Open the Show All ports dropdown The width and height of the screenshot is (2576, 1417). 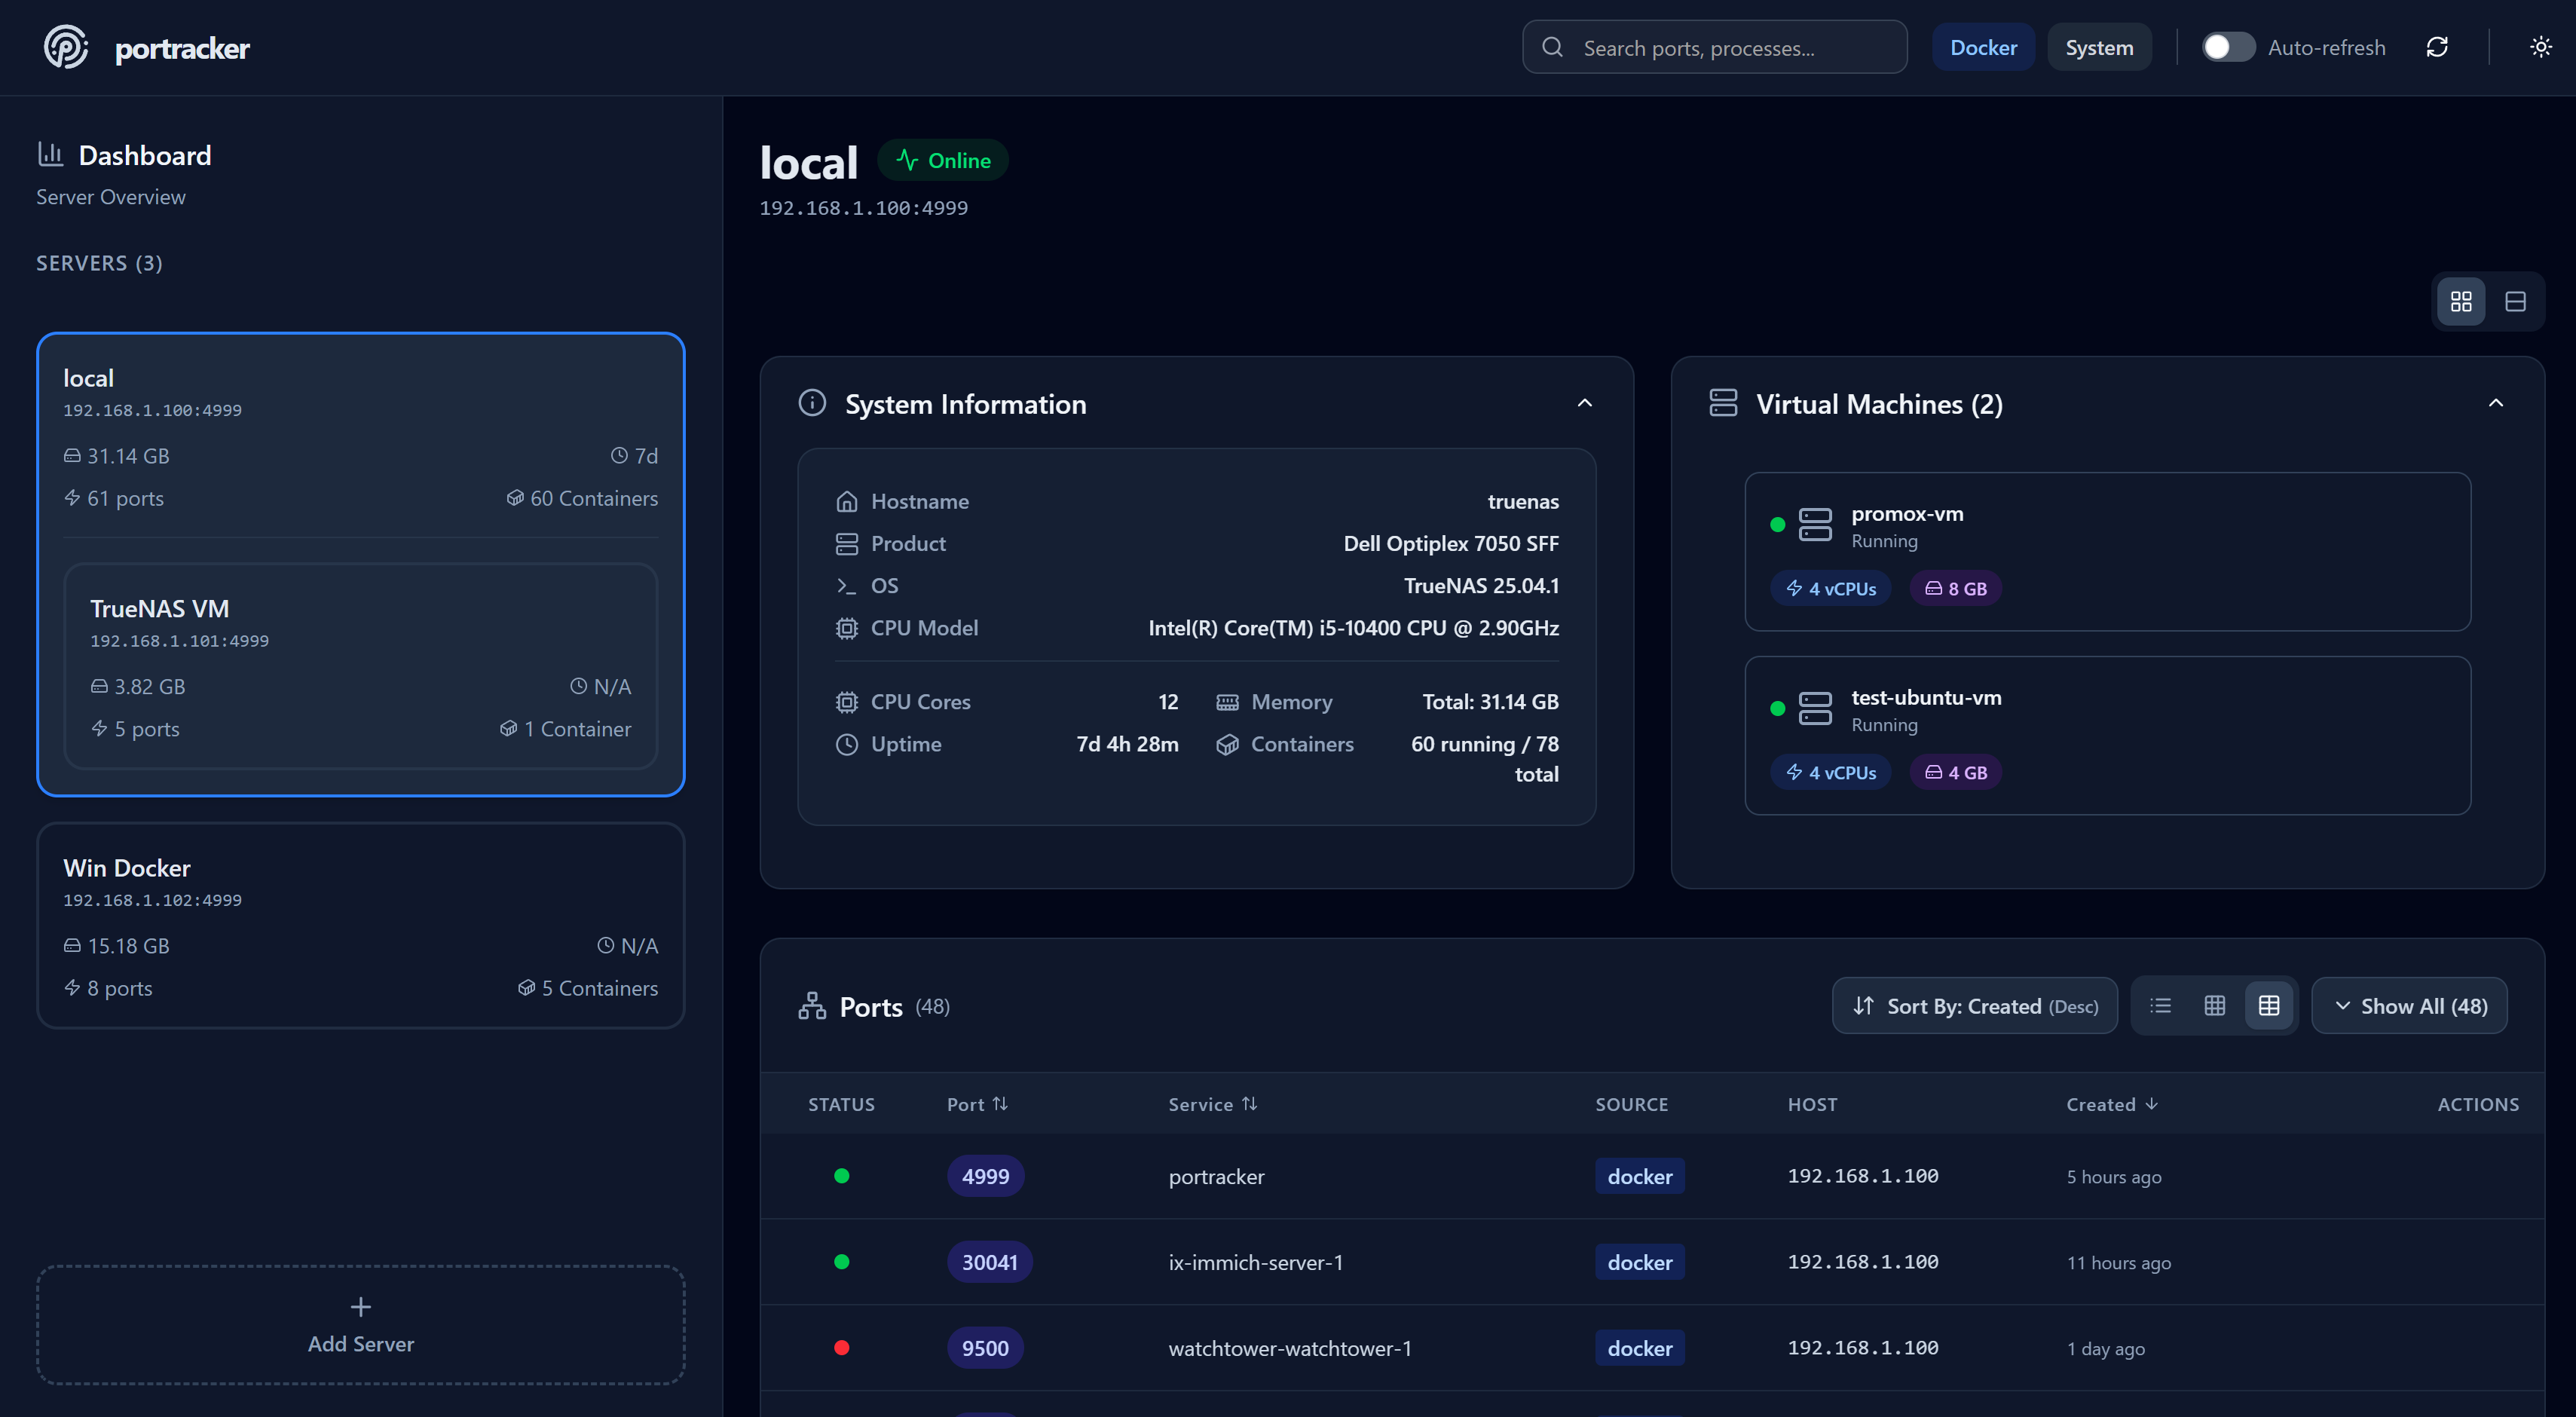[2408, 1005]
